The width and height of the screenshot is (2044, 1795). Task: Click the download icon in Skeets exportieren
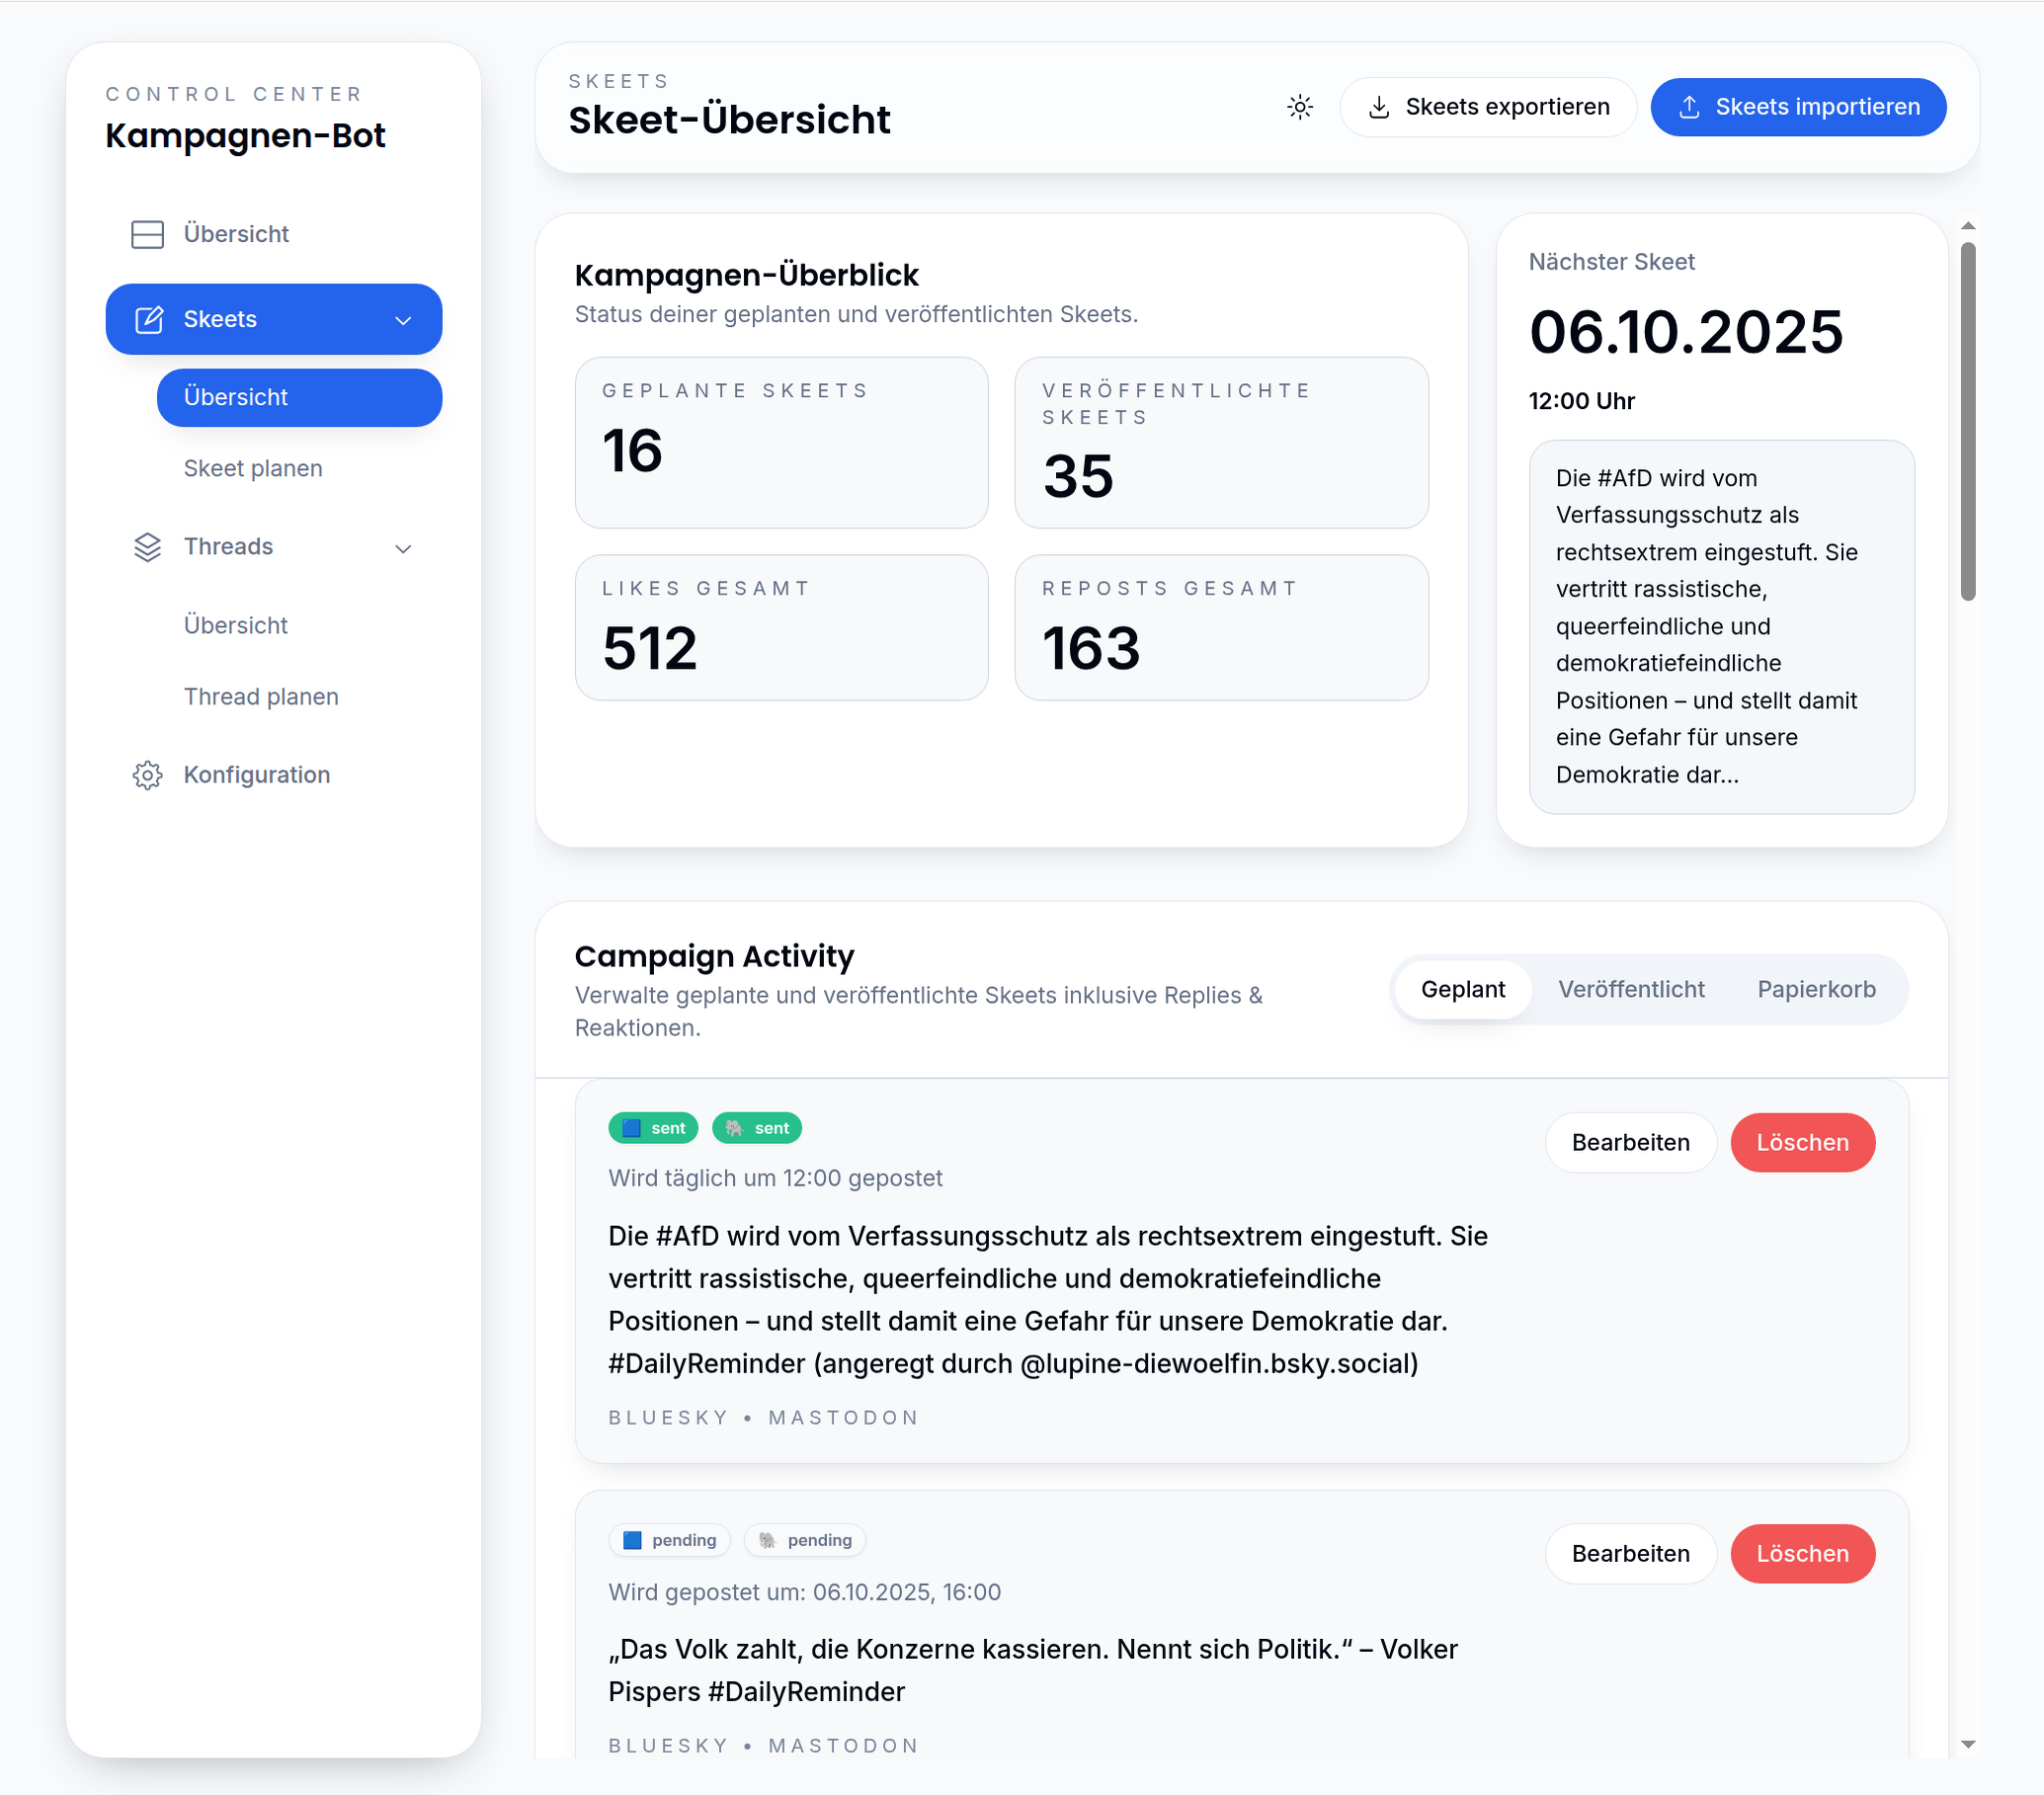coord(1378,107)
